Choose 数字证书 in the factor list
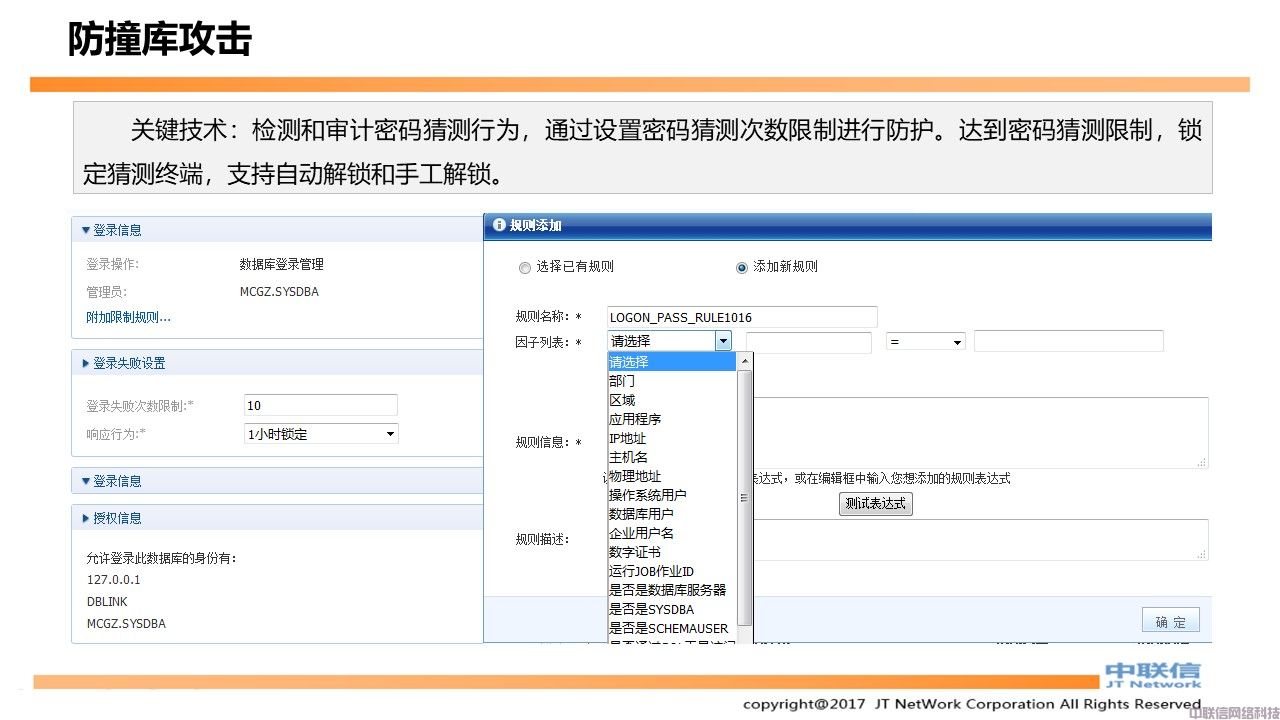The height and width of the screenshot is (720, 1280). click(x=672, y=552)
